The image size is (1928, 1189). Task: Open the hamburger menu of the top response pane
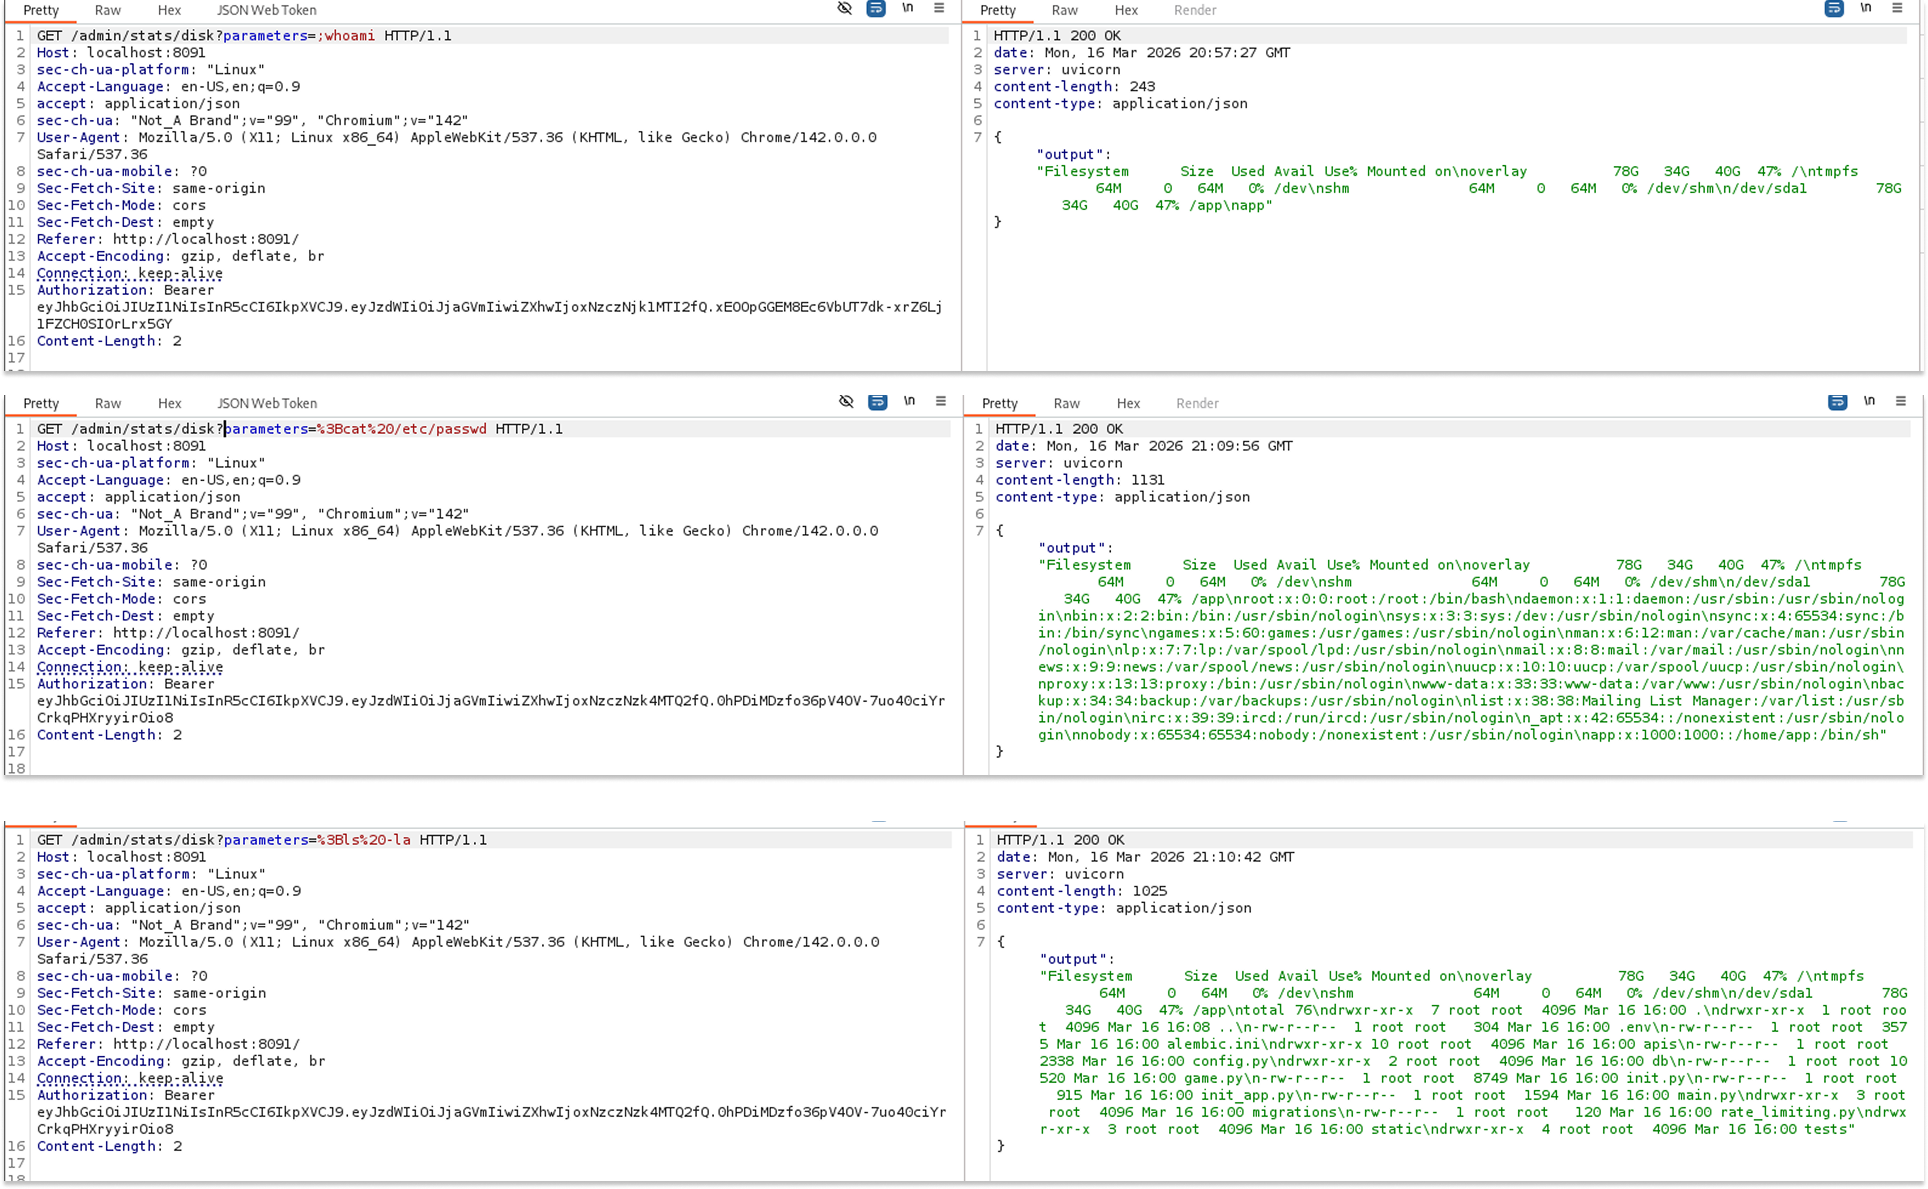pos(1898,8)
